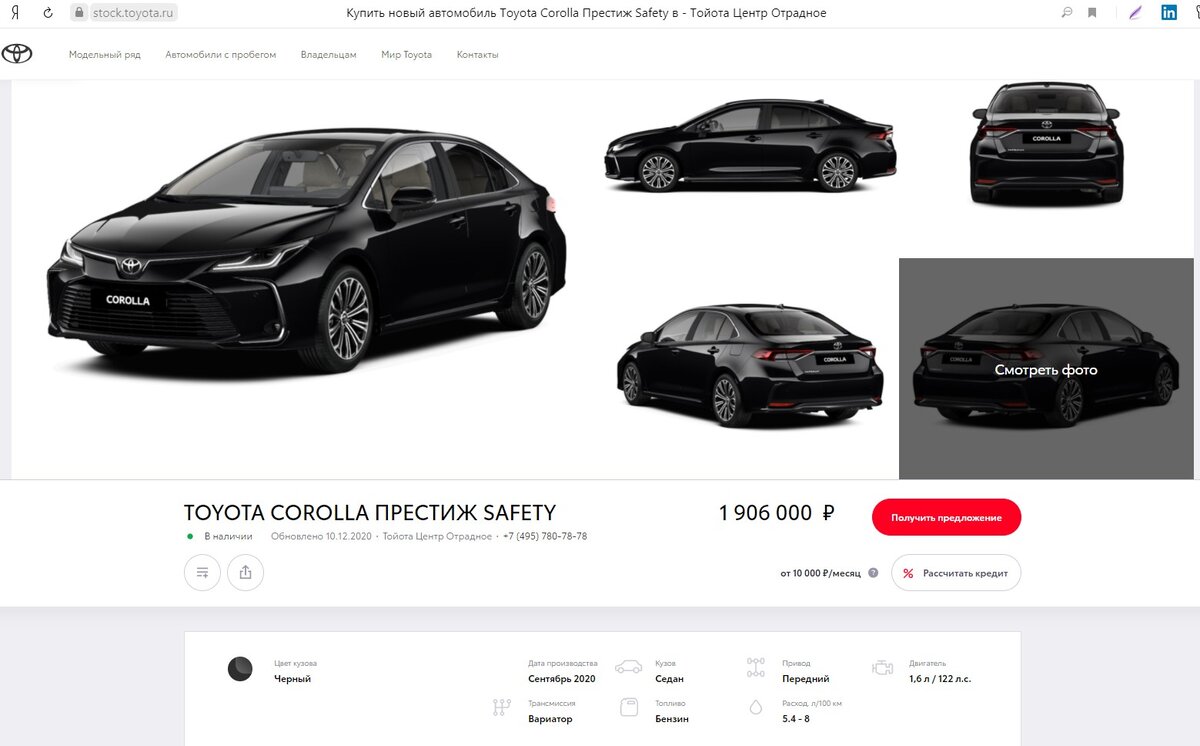Screen dimensions: 1200x746
Task: Click the padlock icon in the address bar
Action: click(80, 13)
